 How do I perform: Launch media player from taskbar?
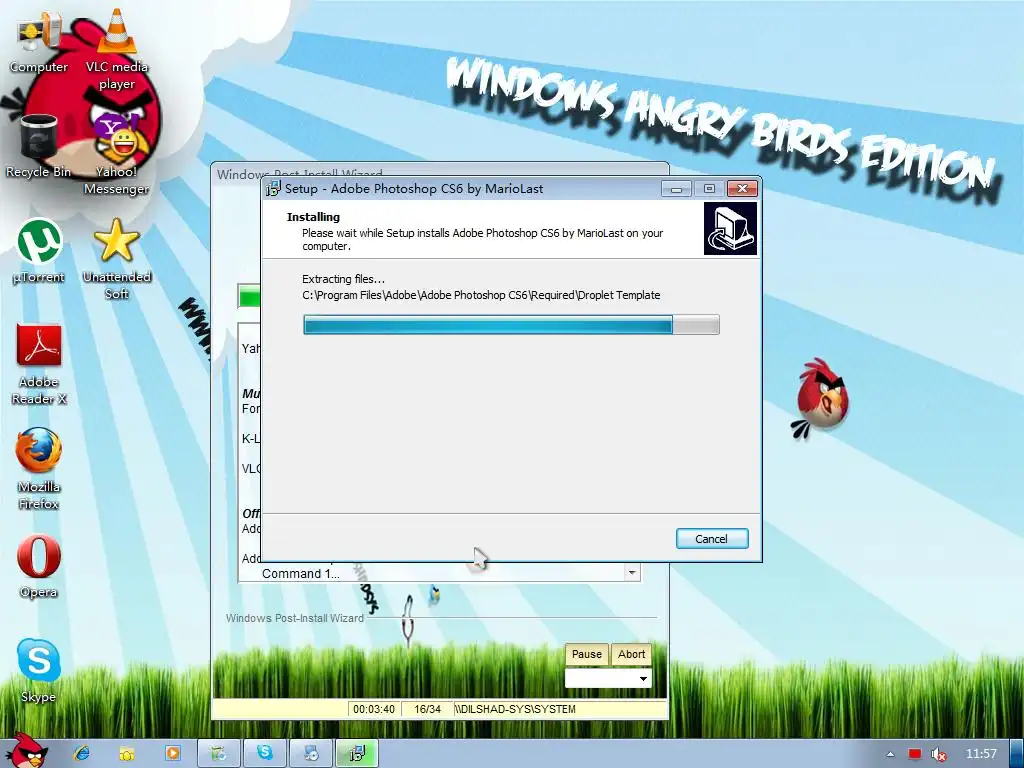(x=173, y=753)
